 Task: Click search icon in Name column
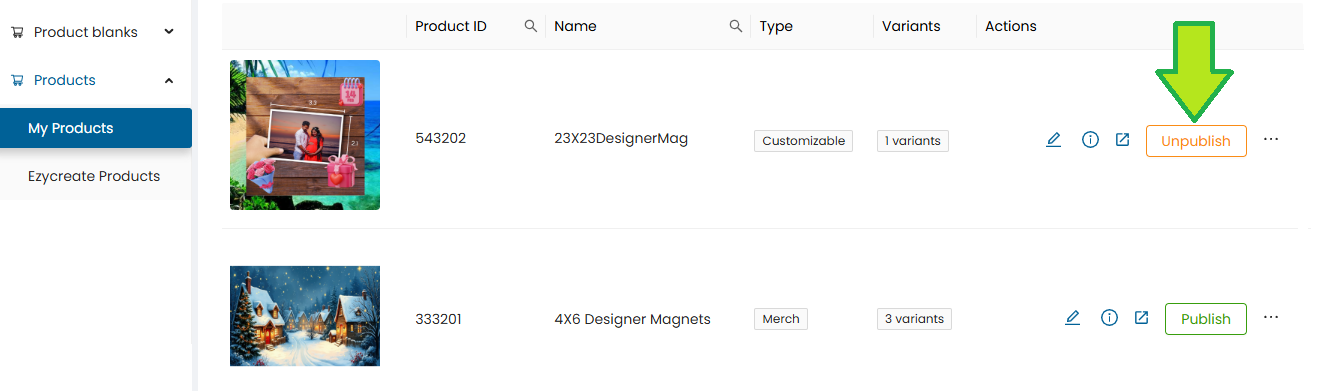(736, 26)
